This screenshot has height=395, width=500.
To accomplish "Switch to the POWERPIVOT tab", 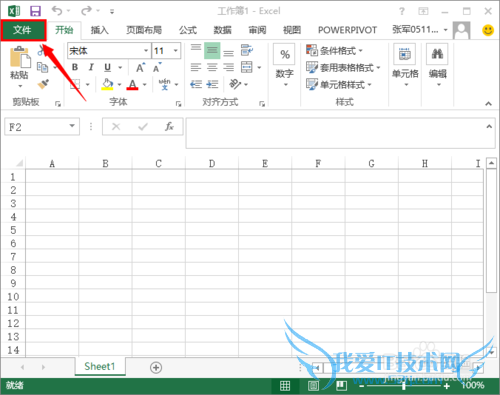I will pyautogui.click(x=347, y=30).
